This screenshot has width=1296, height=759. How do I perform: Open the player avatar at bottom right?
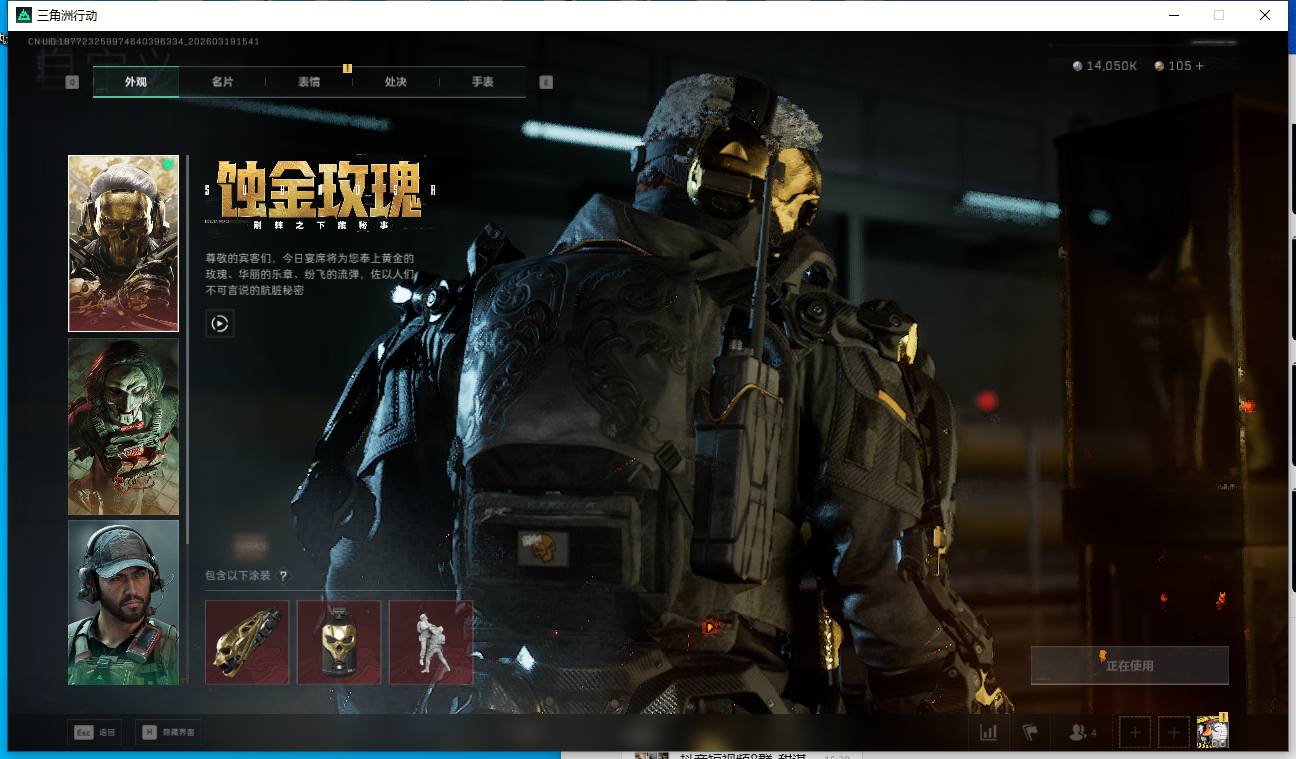pyautogui.click(x=1212, y=733)
